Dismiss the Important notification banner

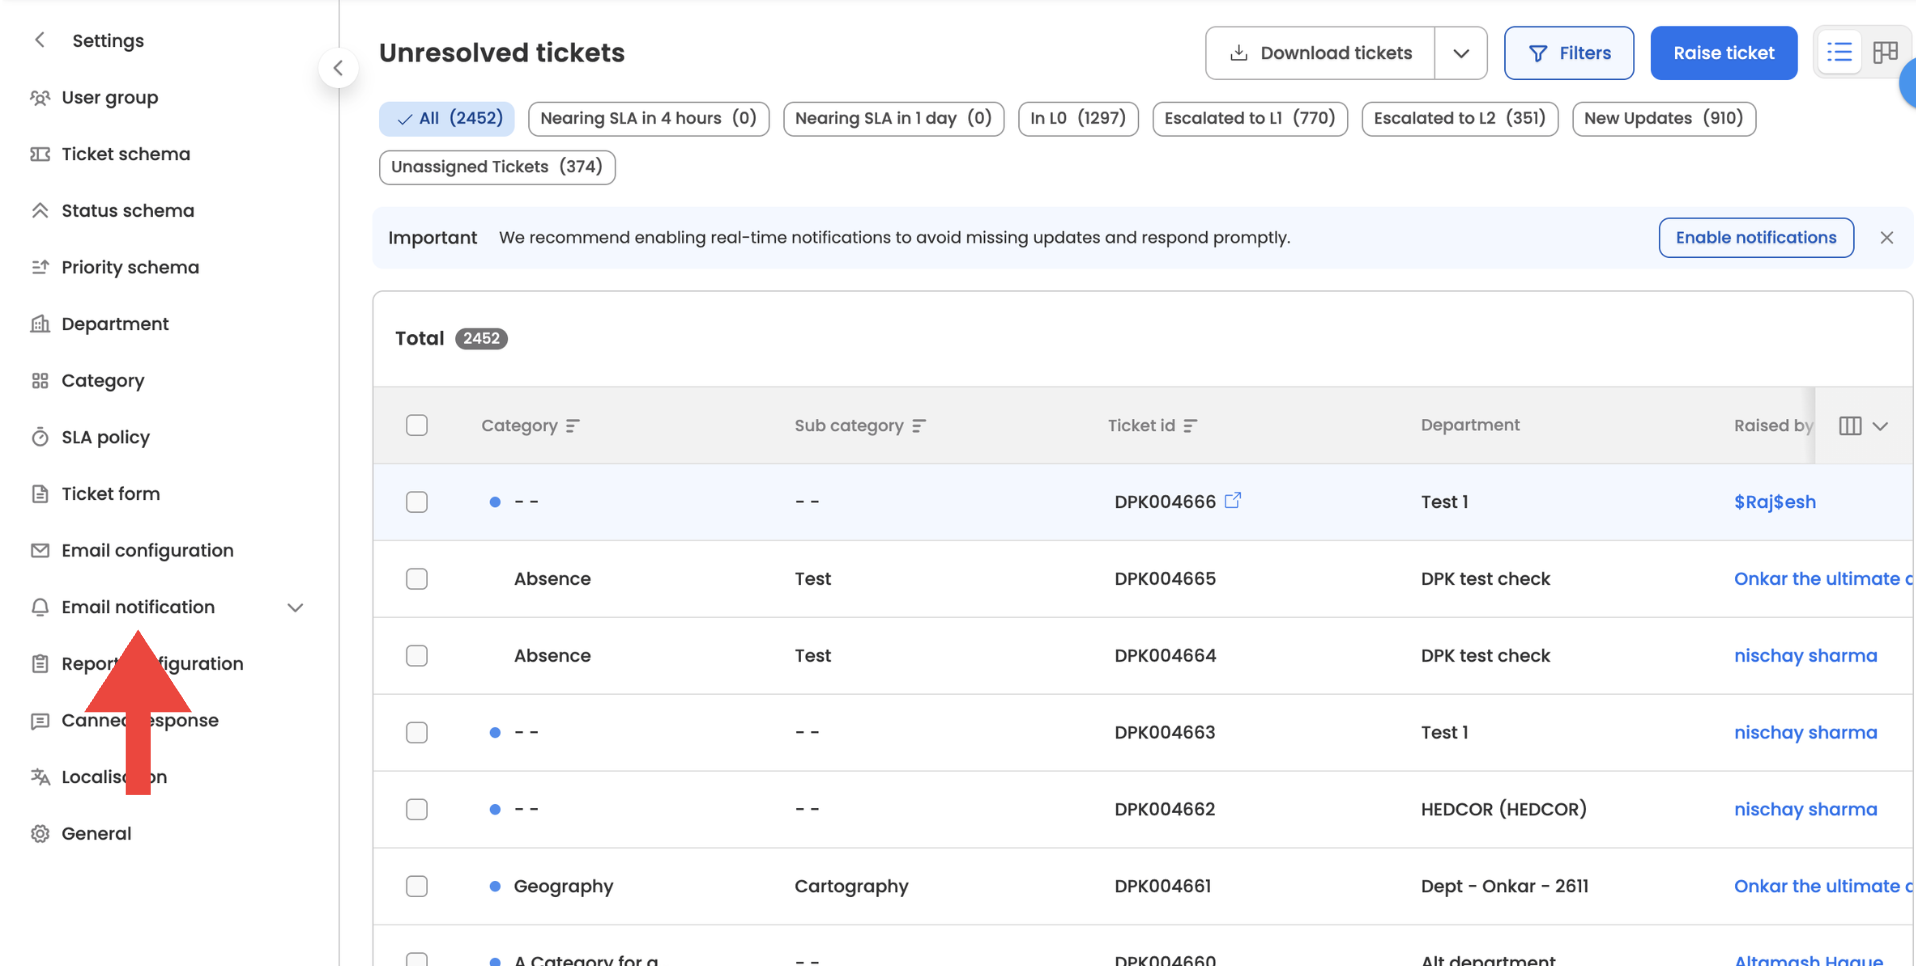pyautogui.click(x=1886, y=238)
